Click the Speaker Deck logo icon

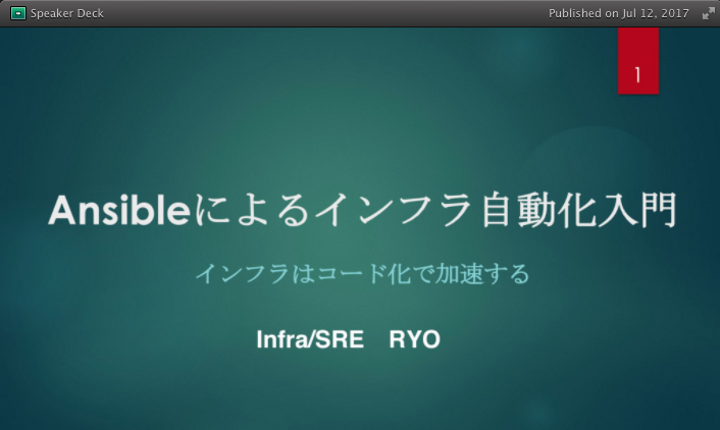pyautogui.click(x=18, y=13)
